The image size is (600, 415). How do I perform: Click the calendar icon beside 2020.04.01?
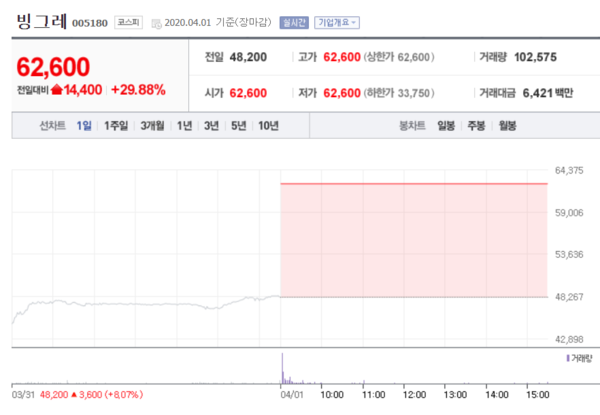[x=157, y=23]
